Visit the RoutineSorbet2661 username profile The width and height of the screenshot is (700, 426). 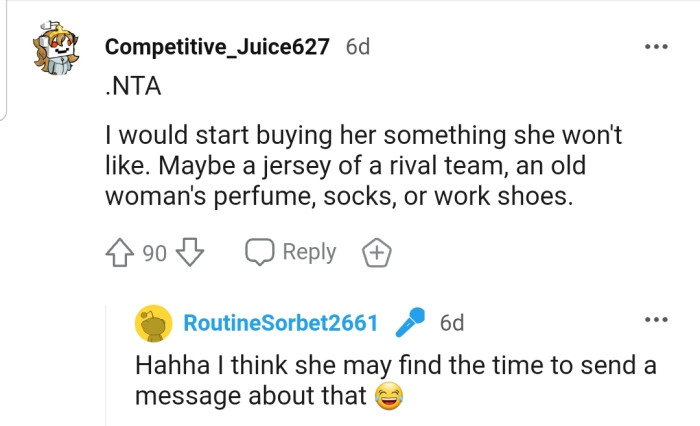tap(281, 323)
